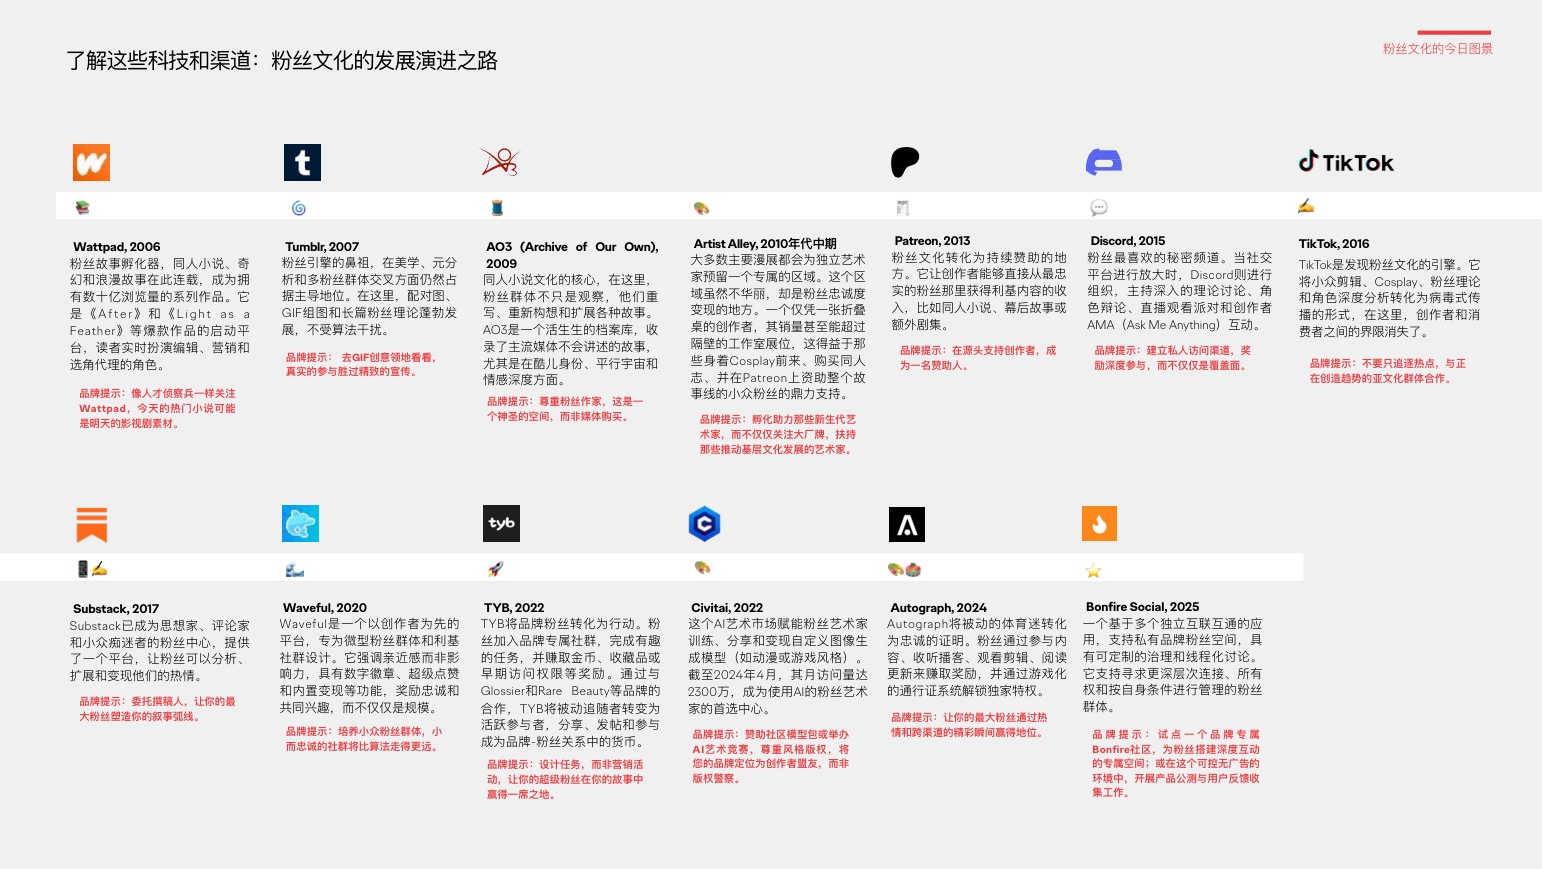The image size is (1542, 869).
Task: Select the heading Civitai, 2022
Action: point(727,608)
